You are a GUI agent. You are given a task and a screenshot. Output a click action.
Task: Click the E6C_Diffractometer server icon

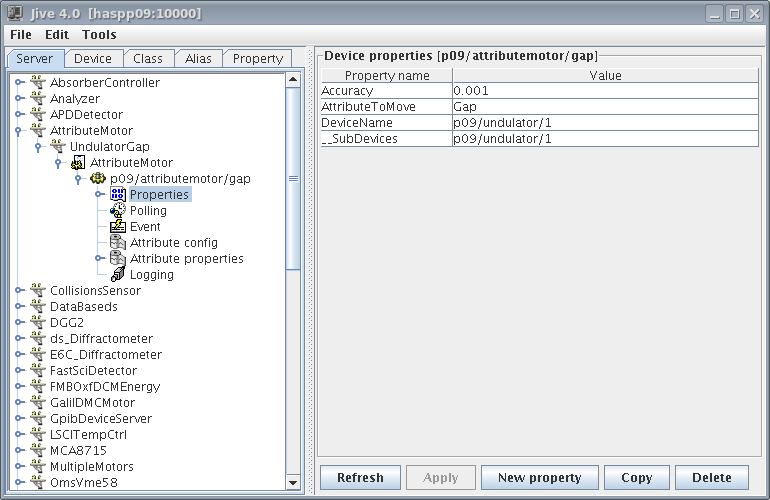point(38,355)
